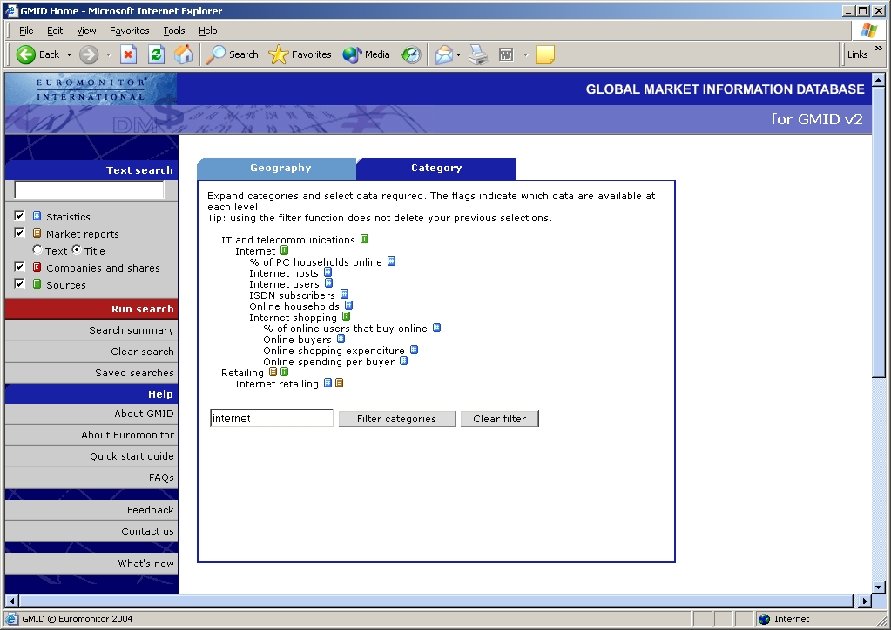Screen dimensions: 891x630
Task: Click the Print icon in the browser toolbar
Action: pos(477,55)
